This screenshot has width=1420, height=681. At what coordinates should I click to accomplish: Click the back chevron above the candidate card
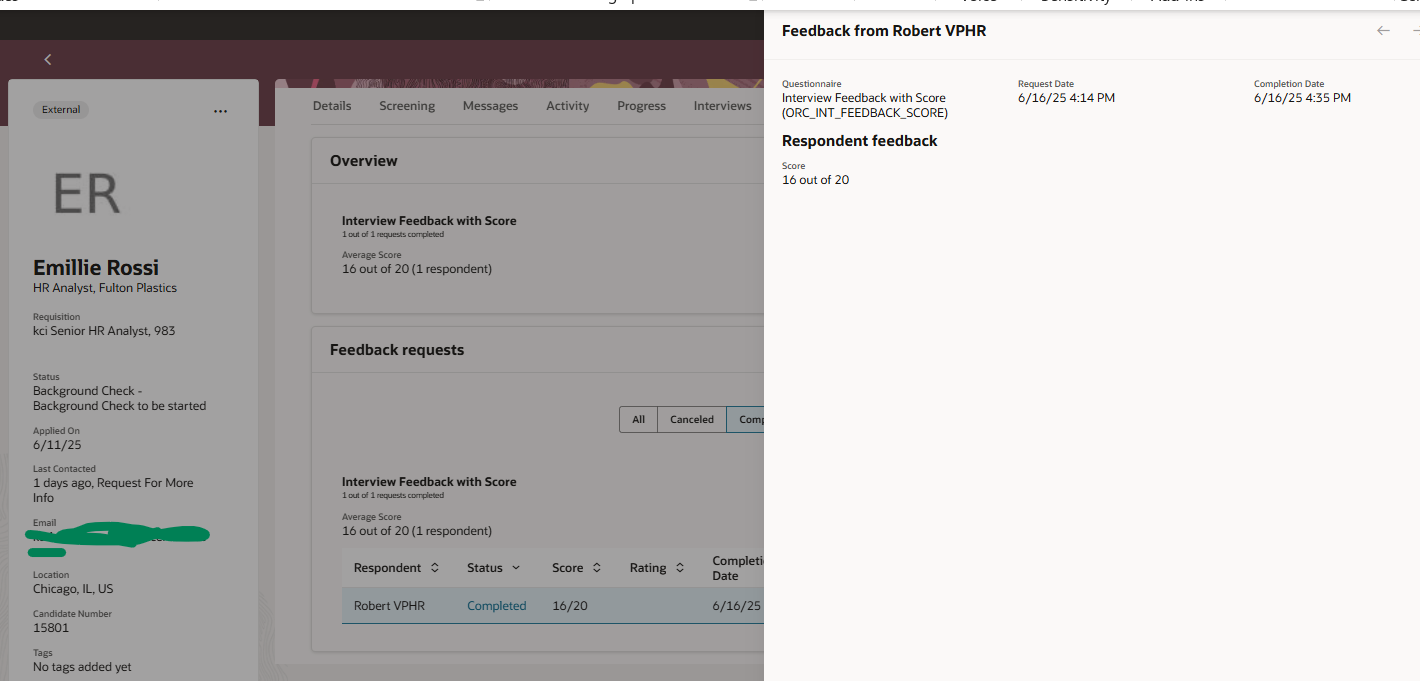pyautogui.click(x=47, y=59)
